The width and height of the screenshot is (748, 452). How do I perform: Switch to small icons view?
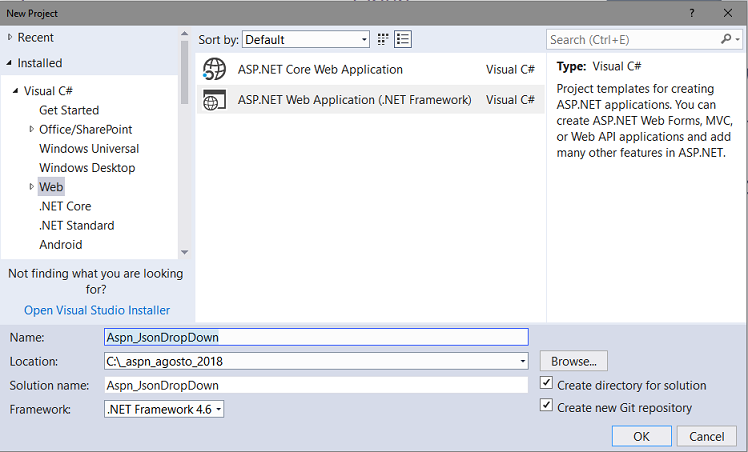click(383, 39)
